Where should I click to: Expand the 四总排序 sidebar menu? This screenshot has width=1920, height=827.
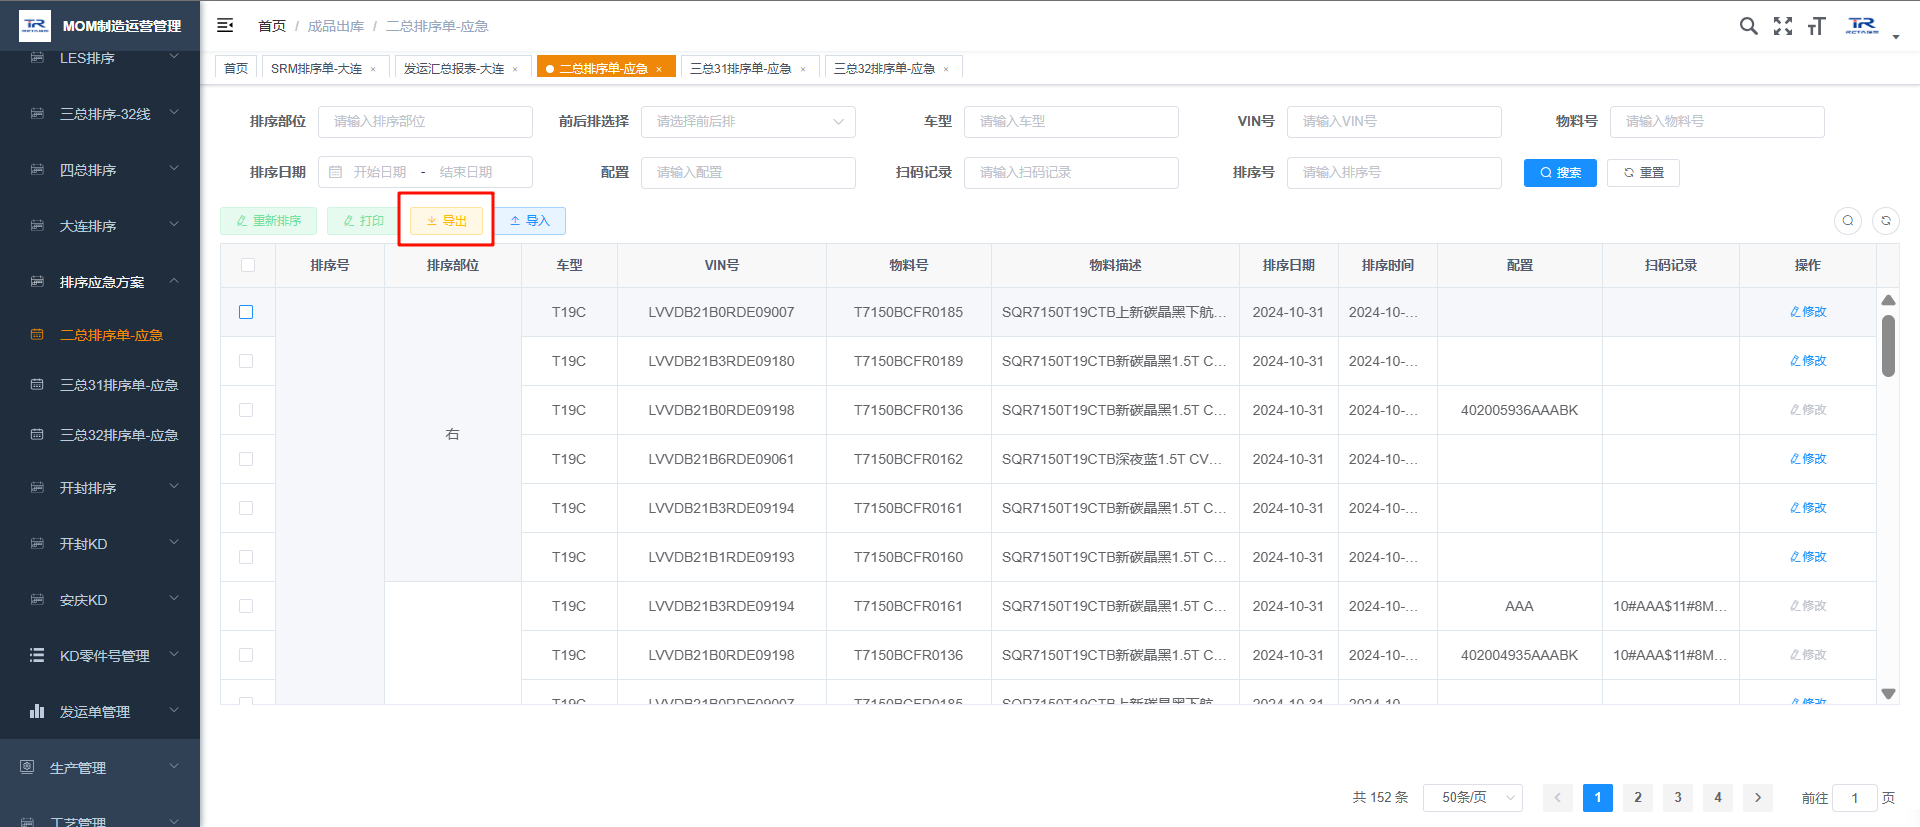coord(100,170)
